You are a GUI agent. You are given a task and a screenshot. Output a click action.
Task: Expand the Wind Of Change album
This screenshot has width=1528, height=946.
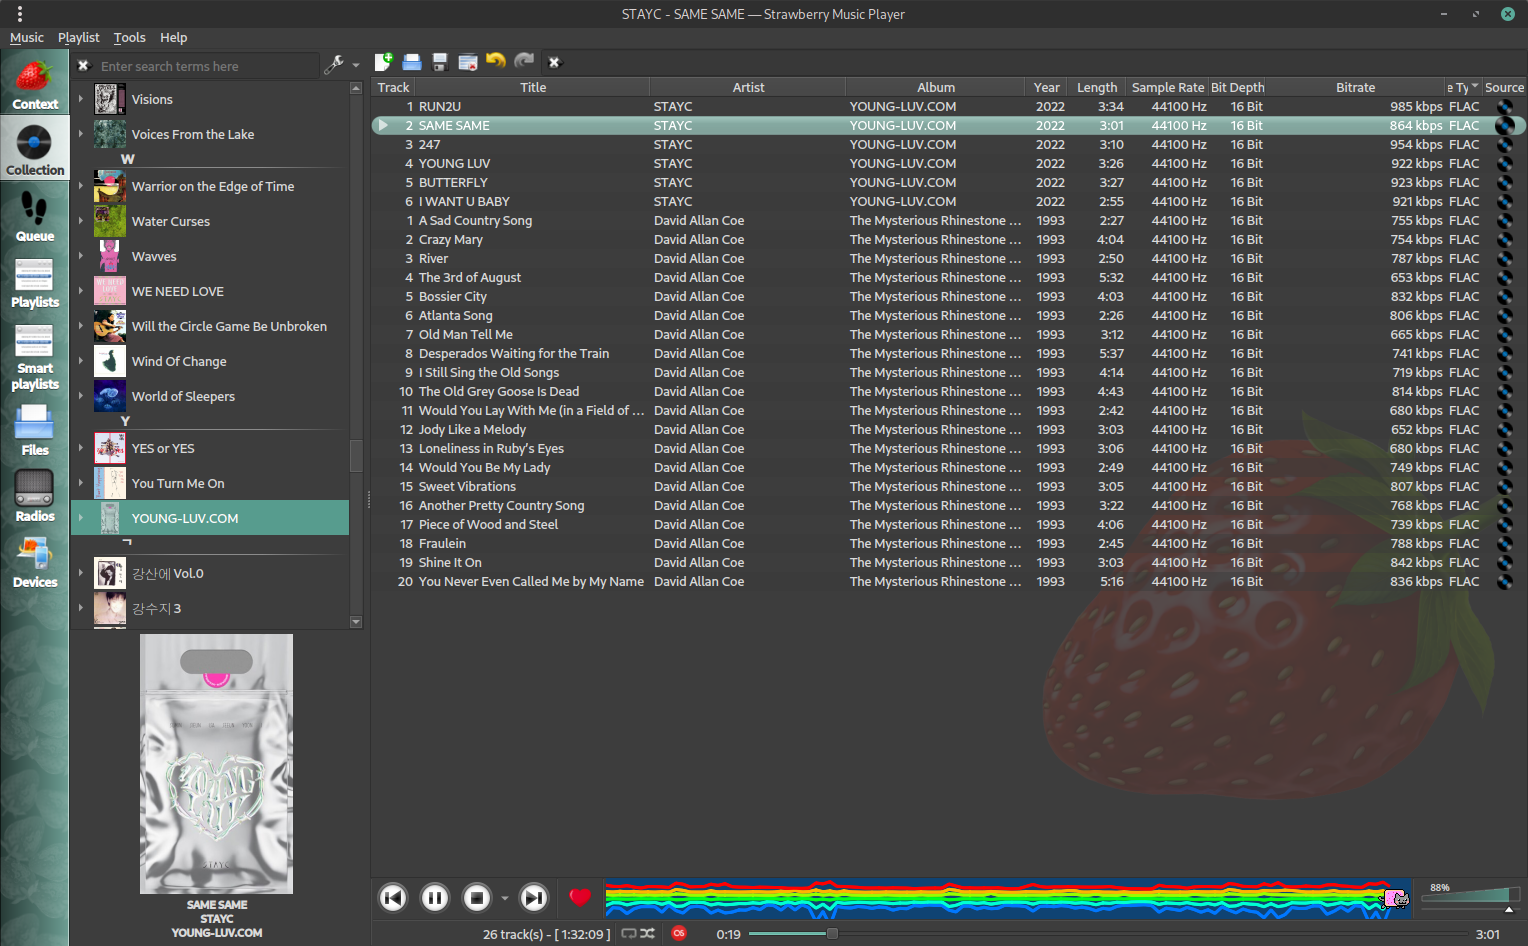(x=81, y=361)
